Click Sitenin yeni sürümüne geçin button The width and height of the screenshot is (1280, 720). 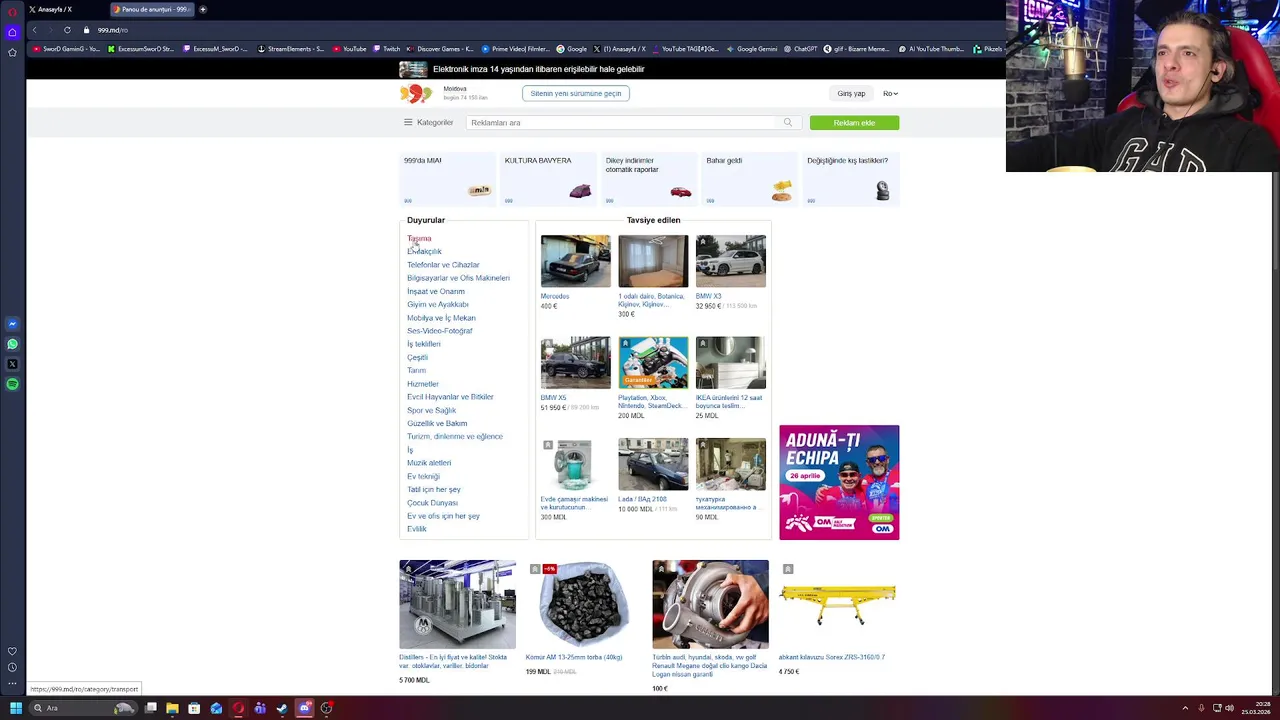(575, 93)
